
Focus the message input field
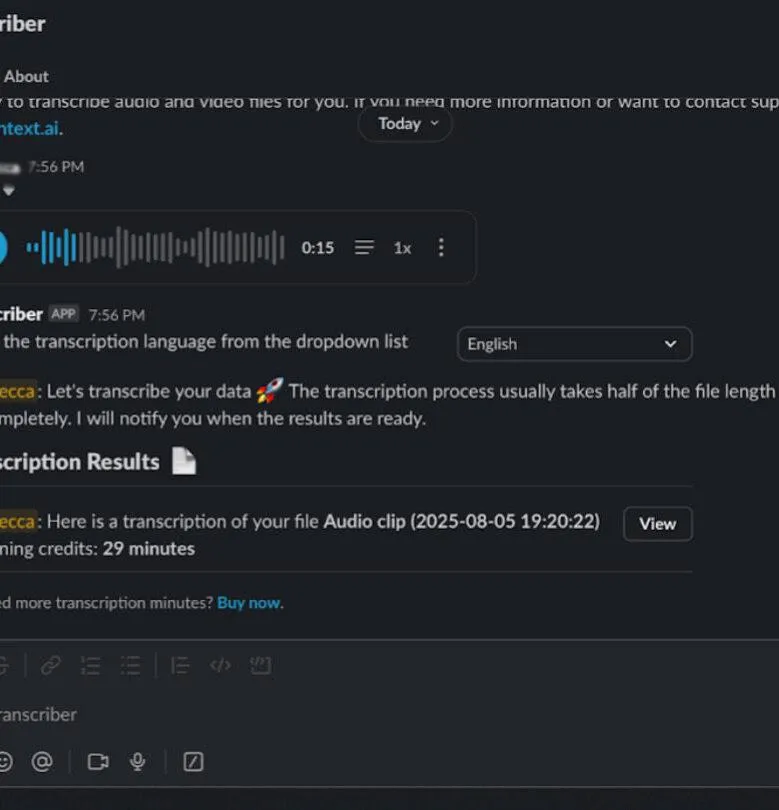coord(390,715)
